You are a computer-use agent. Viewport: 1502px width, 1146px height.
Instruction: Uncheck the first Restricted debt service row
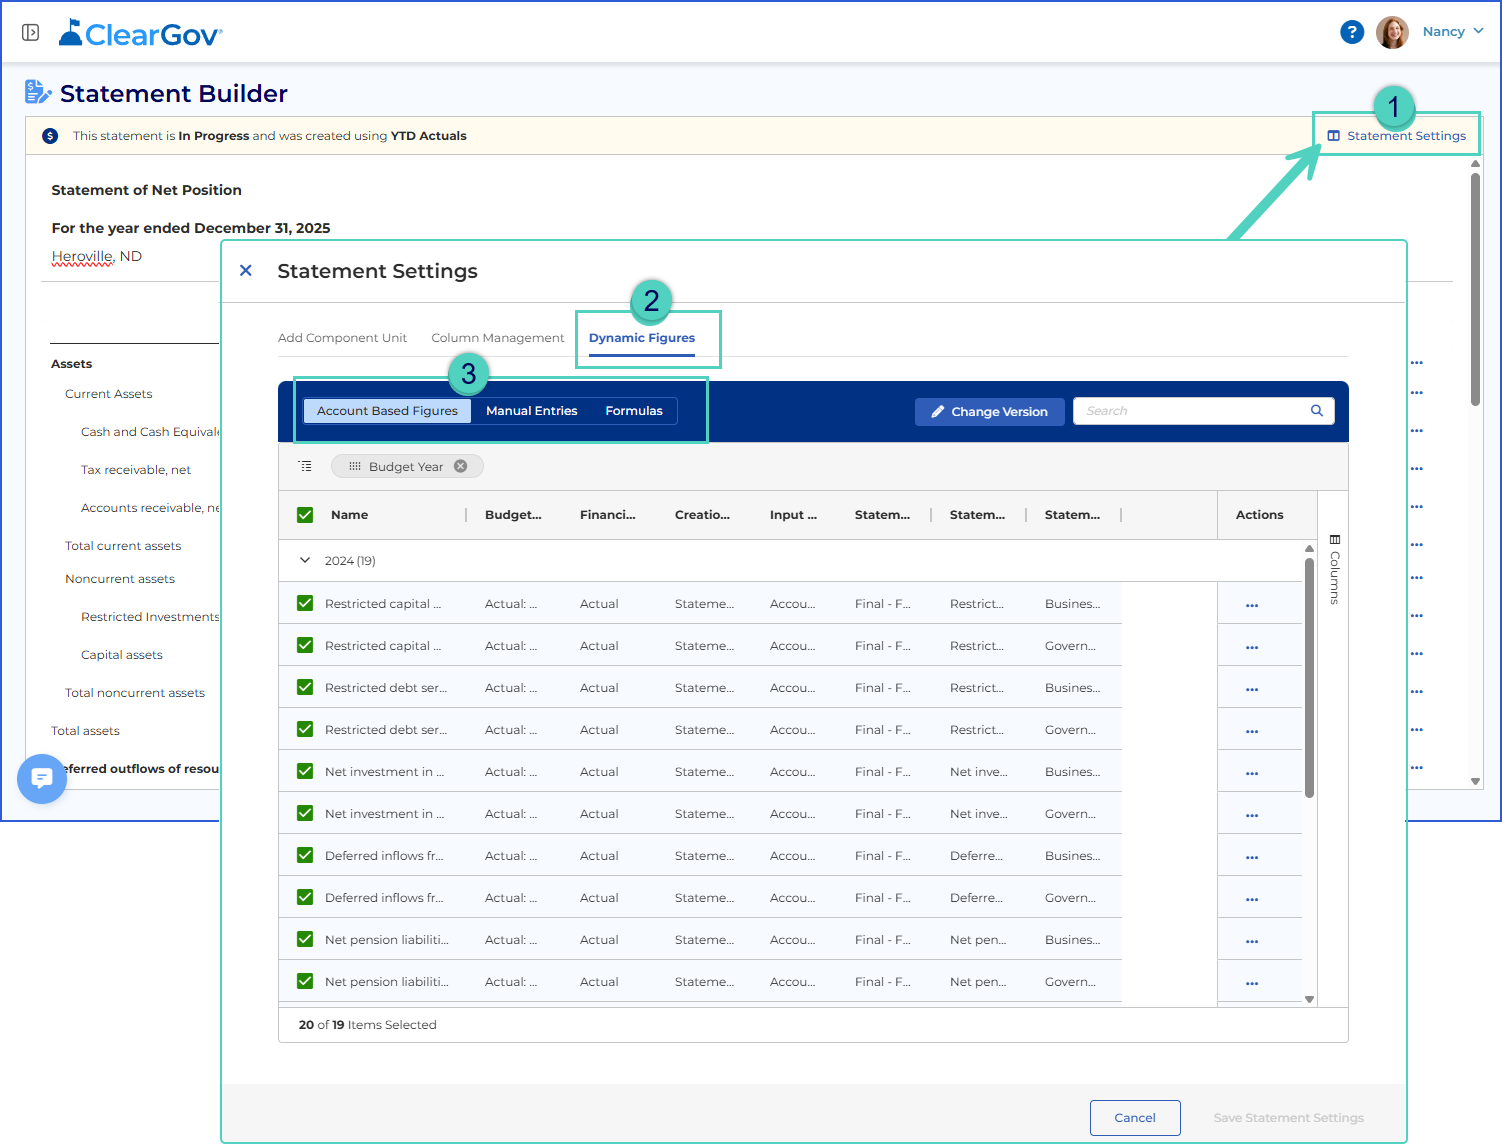[305, 688]
